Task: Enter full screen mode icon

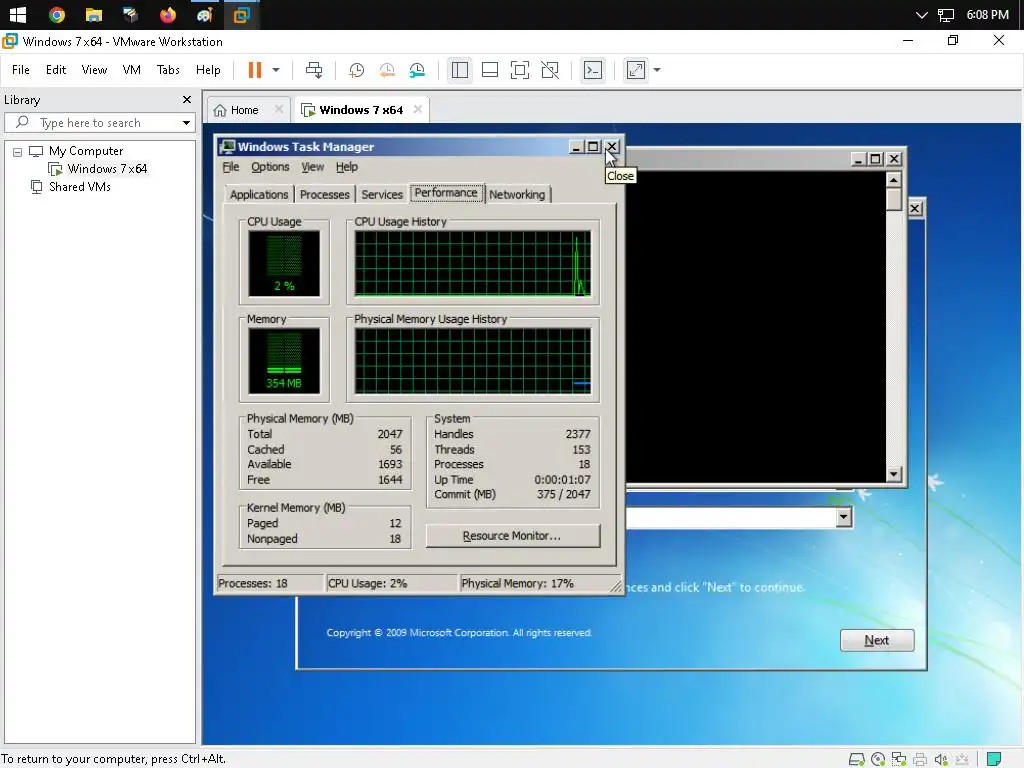Action: [x=520, y=70]
